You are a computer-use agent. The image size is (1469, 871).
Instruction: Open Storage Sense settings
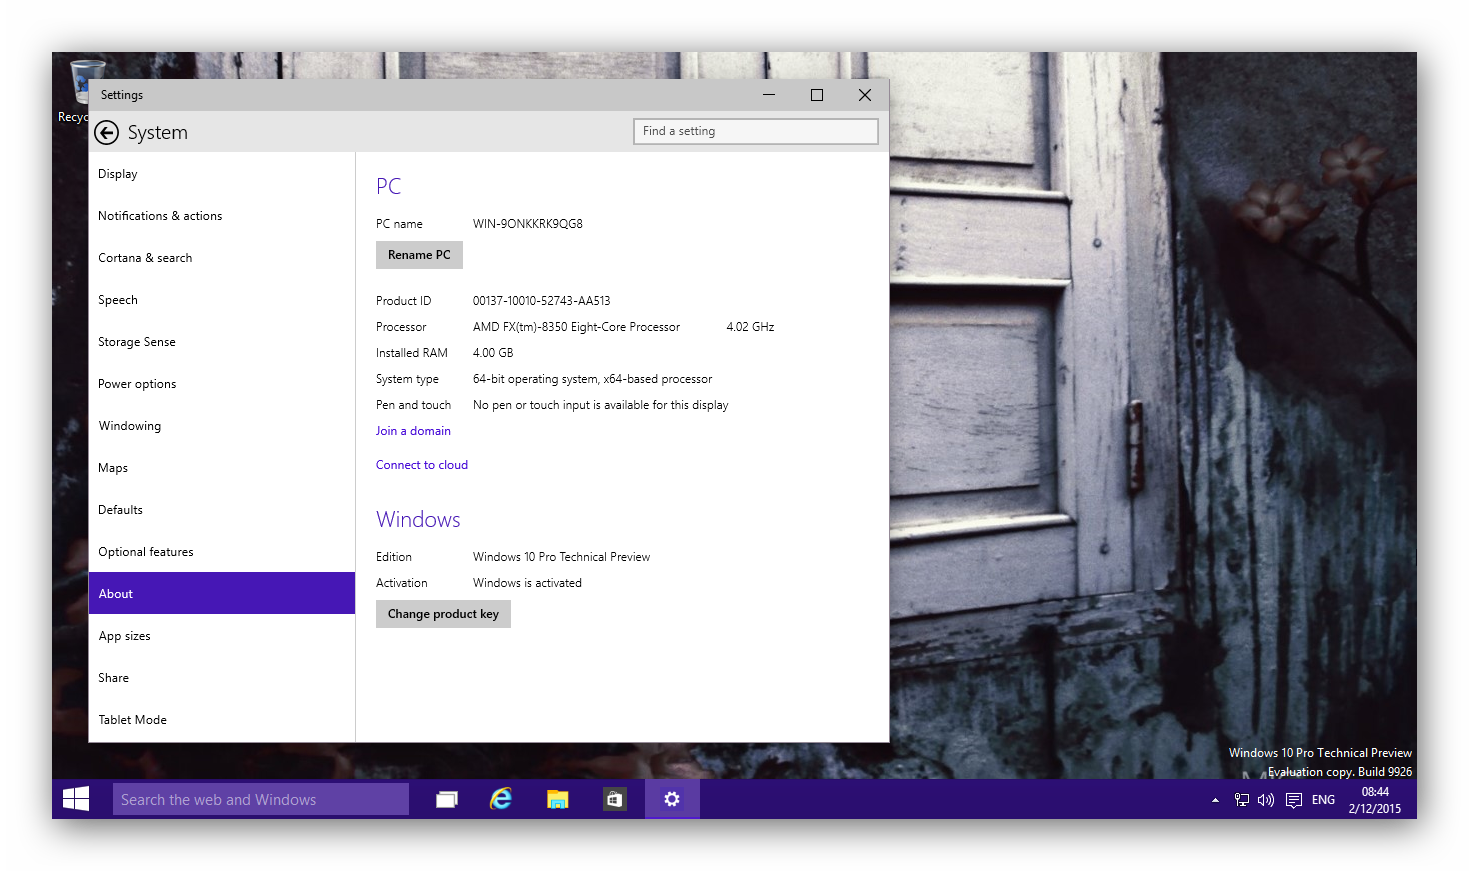pyautogui.click(x=222, y=342)
